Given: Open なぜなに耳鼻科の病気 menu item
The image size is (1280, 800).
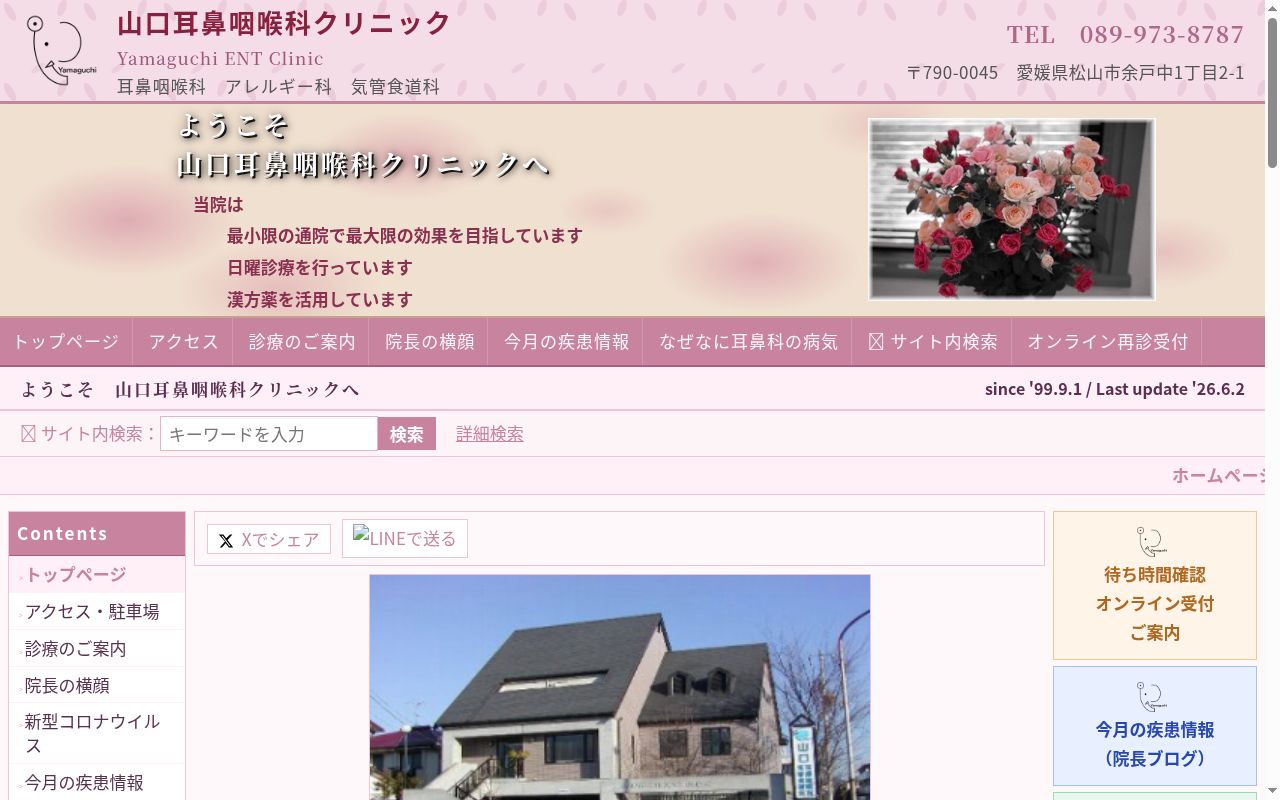Looking at the screenshot, I should point(747,342).
